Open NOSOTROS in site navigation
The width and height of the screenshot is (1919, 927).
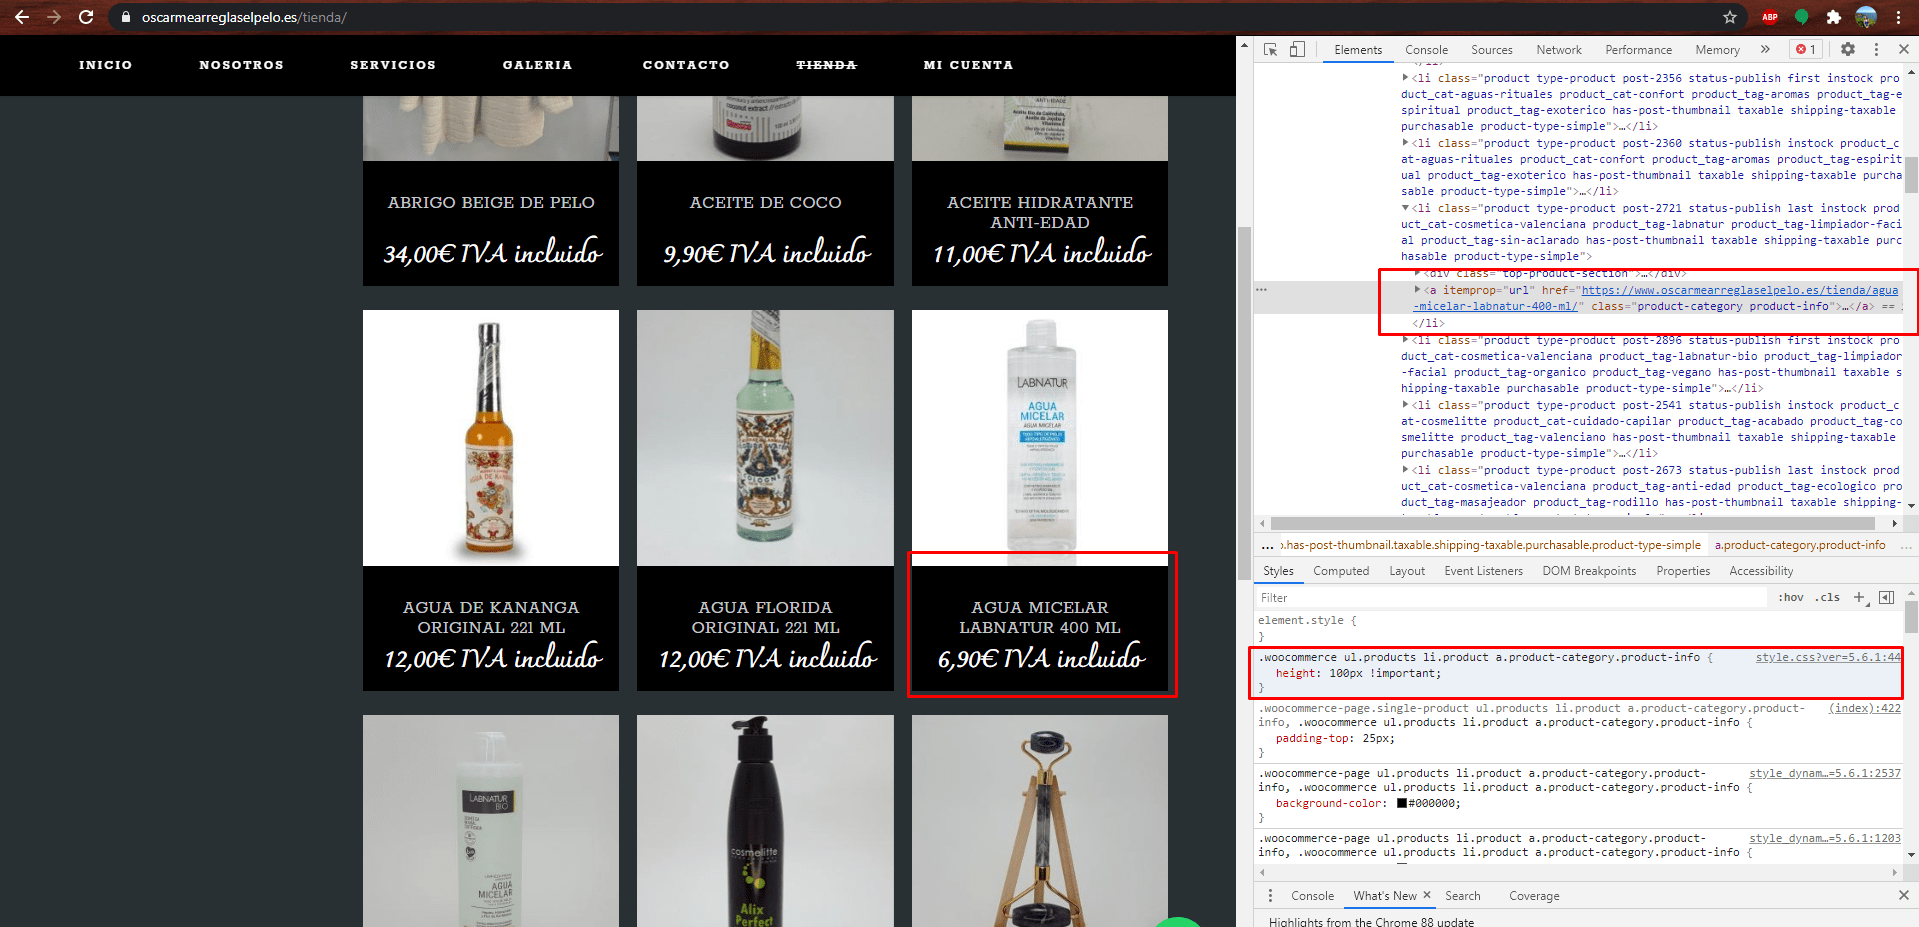point(241,65)
